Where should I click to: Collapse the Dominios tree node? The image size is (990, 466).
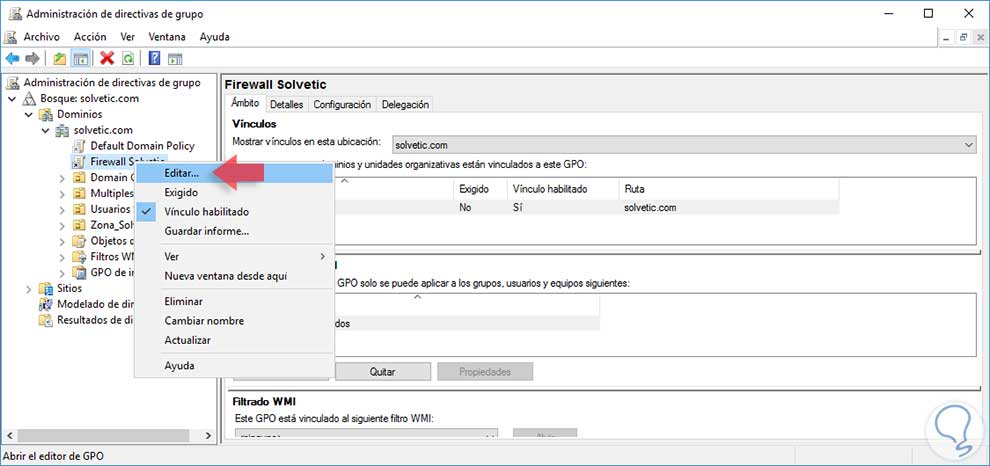pos(29,115)
